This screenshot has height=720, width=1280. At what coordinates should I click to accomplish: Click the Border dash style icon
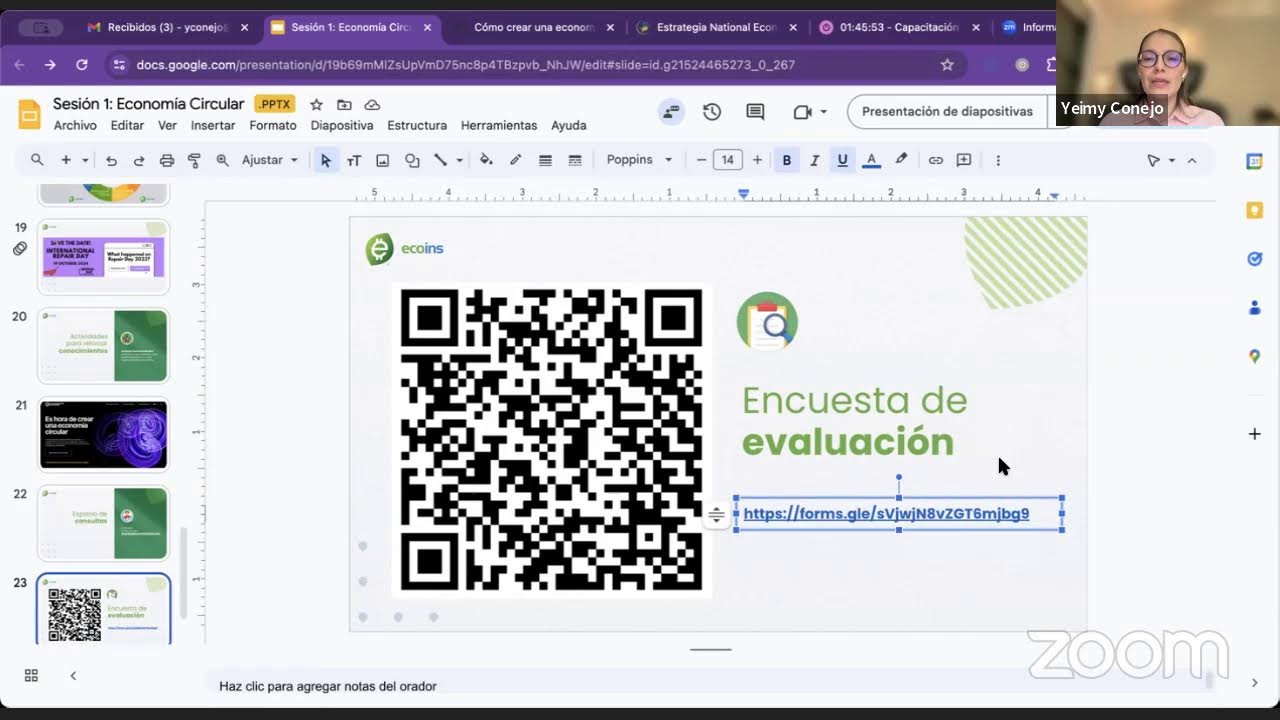pos(575,160)
